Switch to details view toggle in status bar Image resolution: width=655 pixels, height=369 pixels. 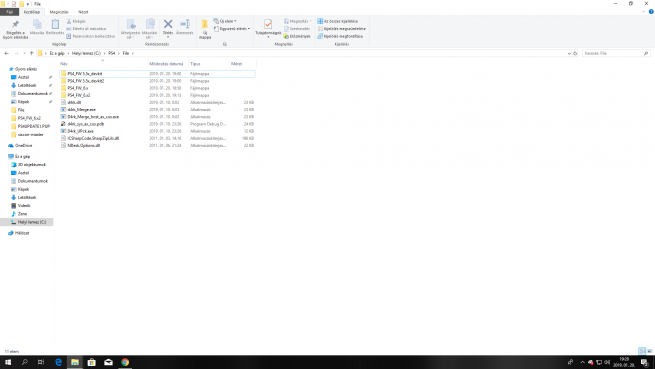[642, 351]
